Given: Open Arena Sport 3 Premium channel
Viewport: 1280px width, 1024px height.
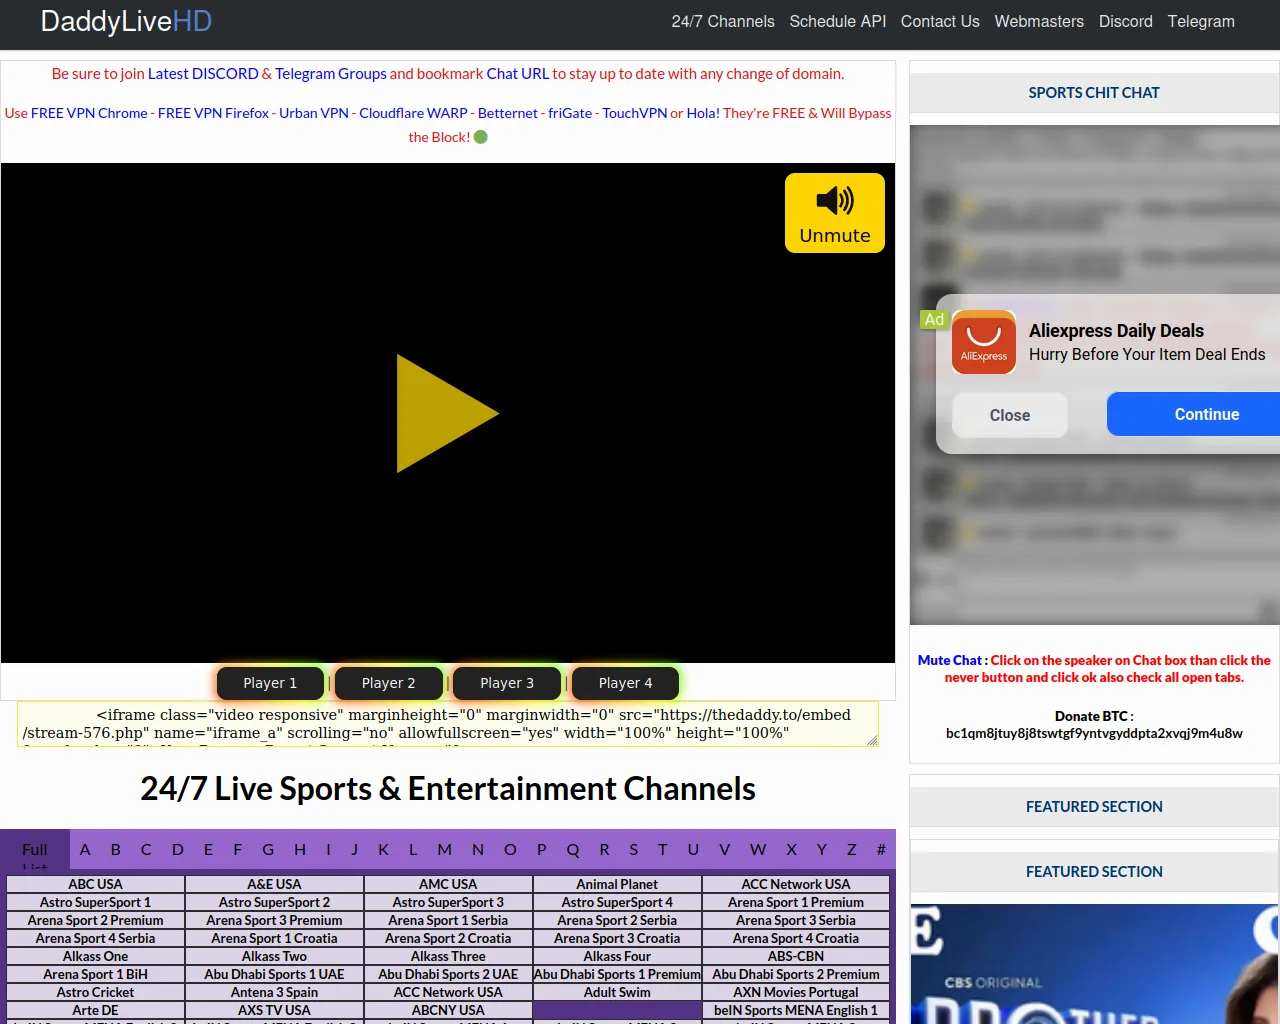Looking at the screenshot, I should pyautogui.click(x=274, y=920).
